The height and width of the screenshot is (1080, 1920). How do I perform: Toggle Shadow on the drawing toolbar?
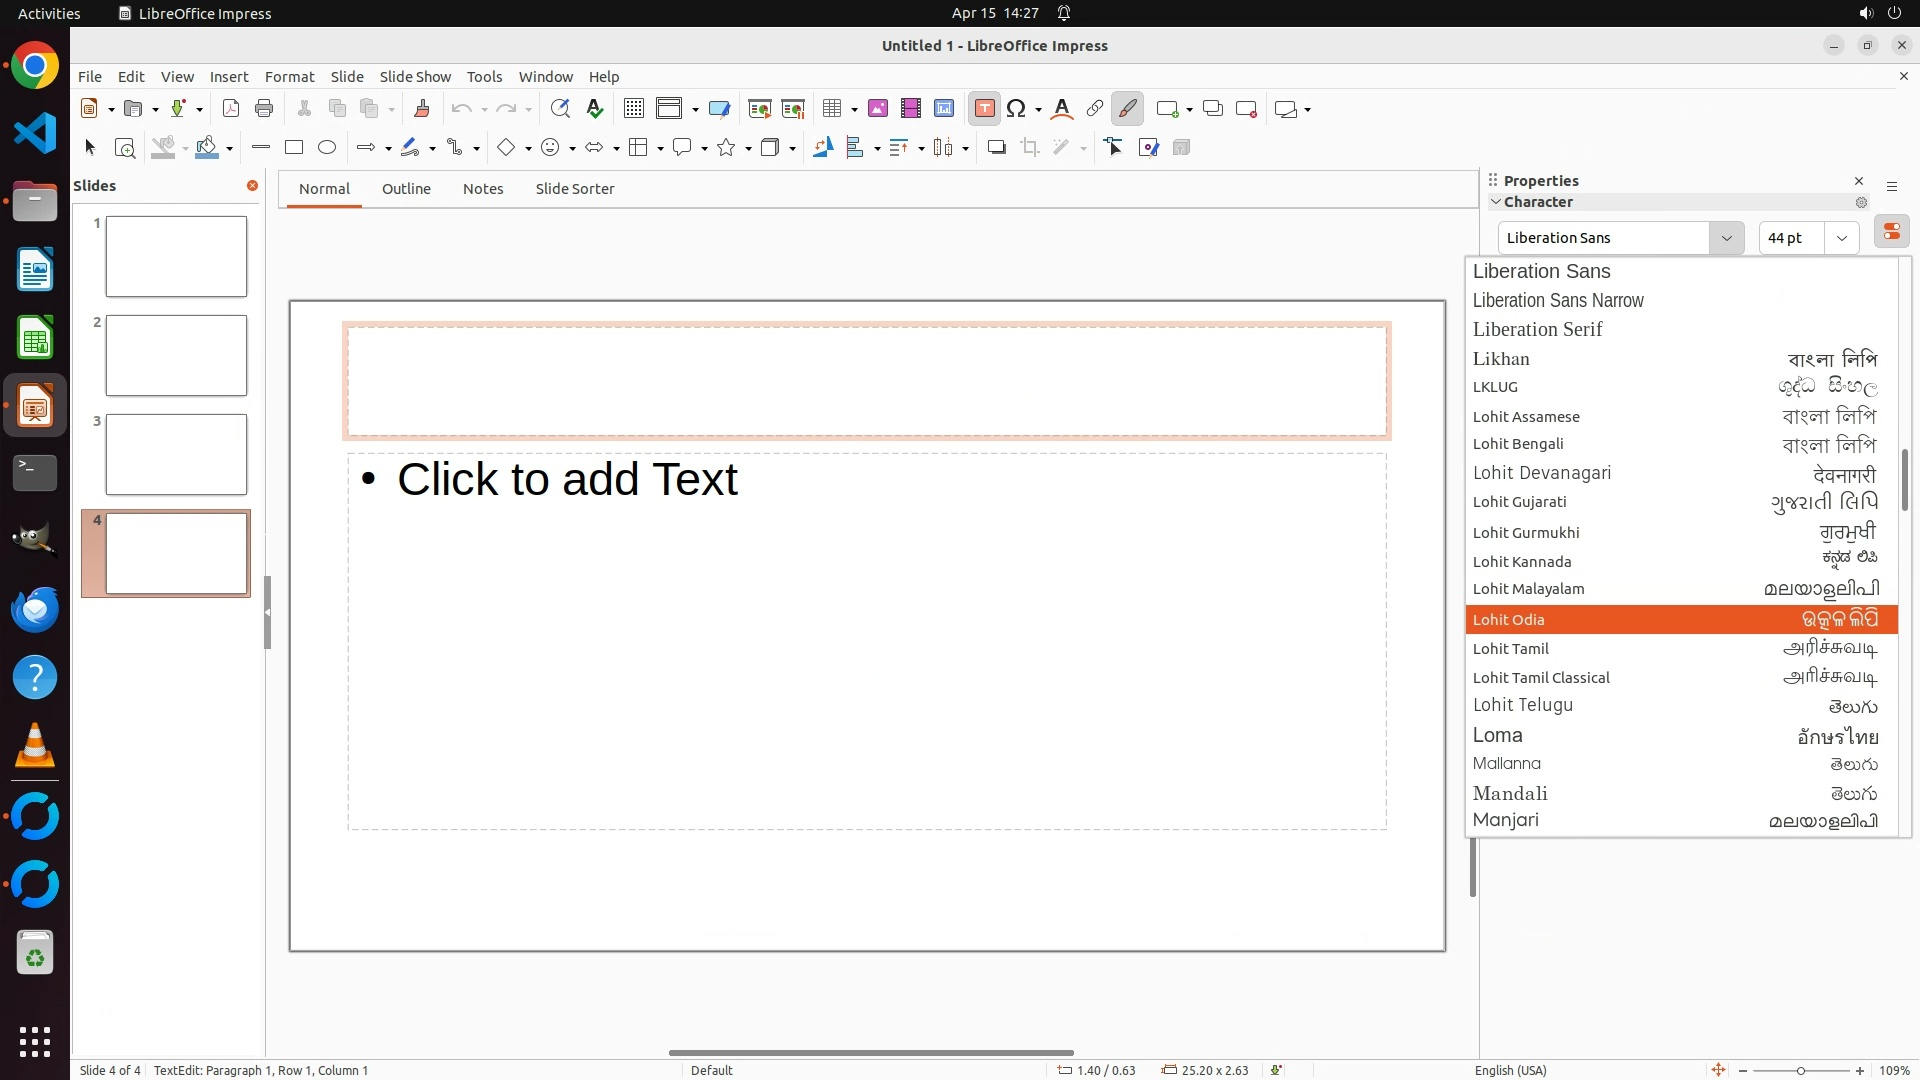tap(996, 148)
